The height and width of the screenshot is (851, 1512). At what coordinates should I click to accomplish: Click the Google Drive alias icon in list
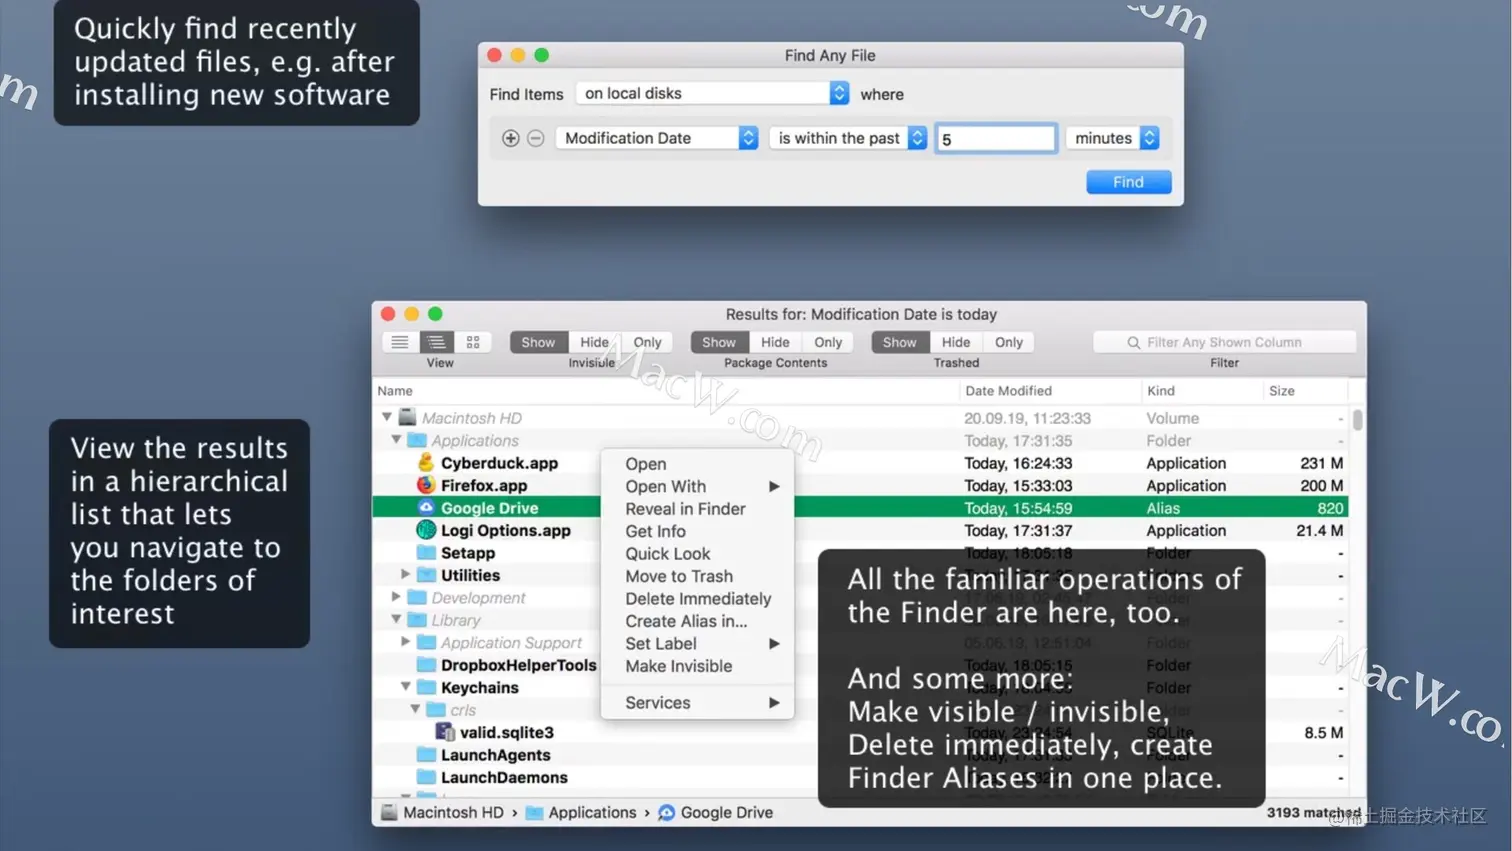[426, 508]
